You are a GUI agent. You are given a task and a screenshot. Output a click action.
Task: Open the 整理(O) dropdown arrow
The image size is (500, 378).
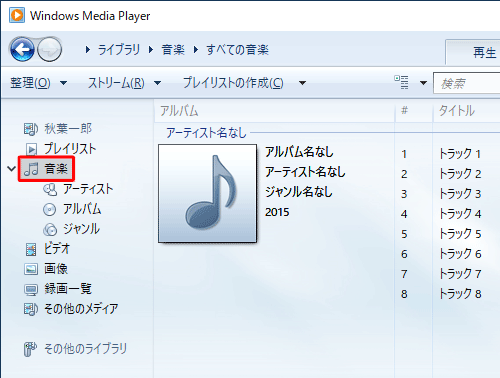coord(63,83)
